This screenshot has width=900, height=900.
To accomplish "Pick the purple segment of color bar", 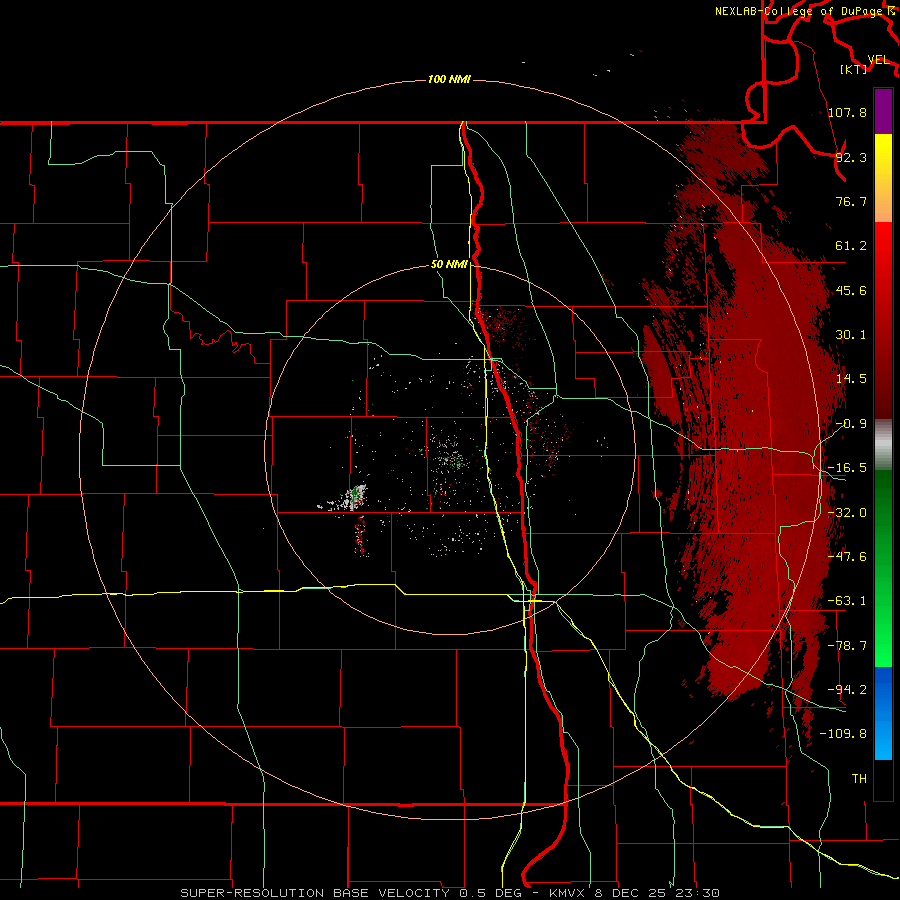I will pyautogui.click(x=883, y=112).
